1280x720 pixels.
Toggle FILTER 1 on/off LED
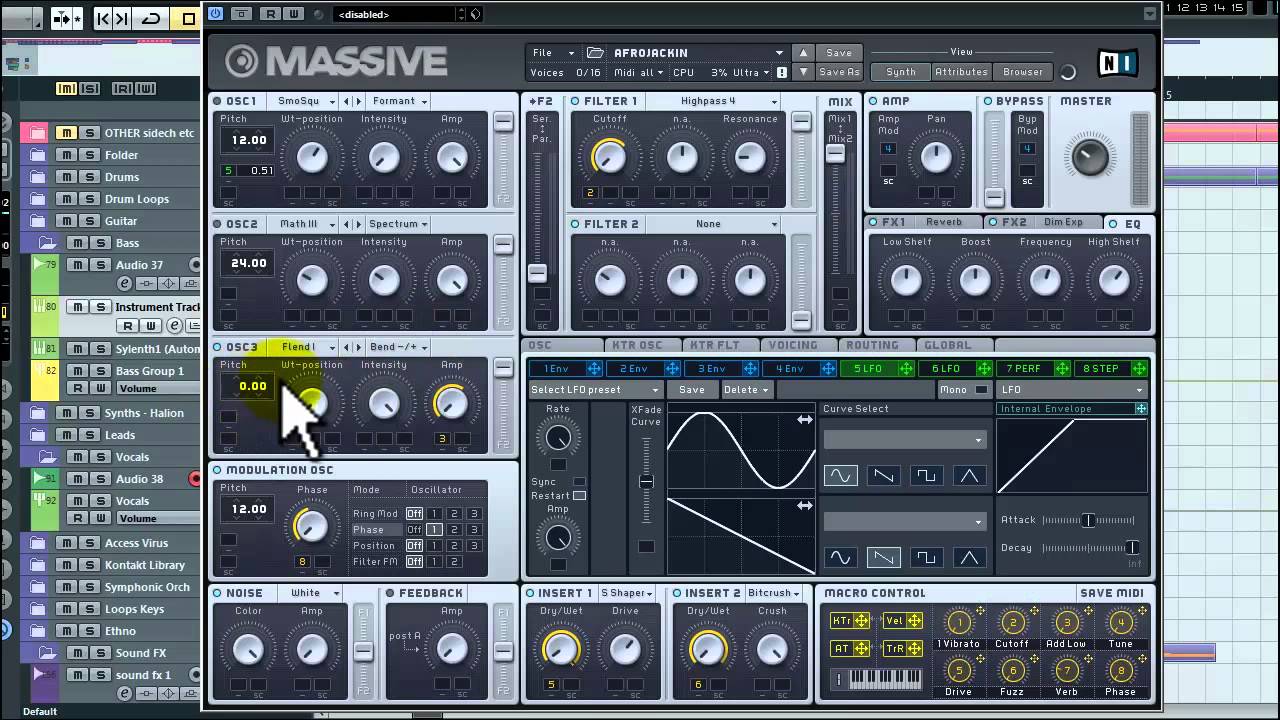pyautogui.click(x=575, y=101)
